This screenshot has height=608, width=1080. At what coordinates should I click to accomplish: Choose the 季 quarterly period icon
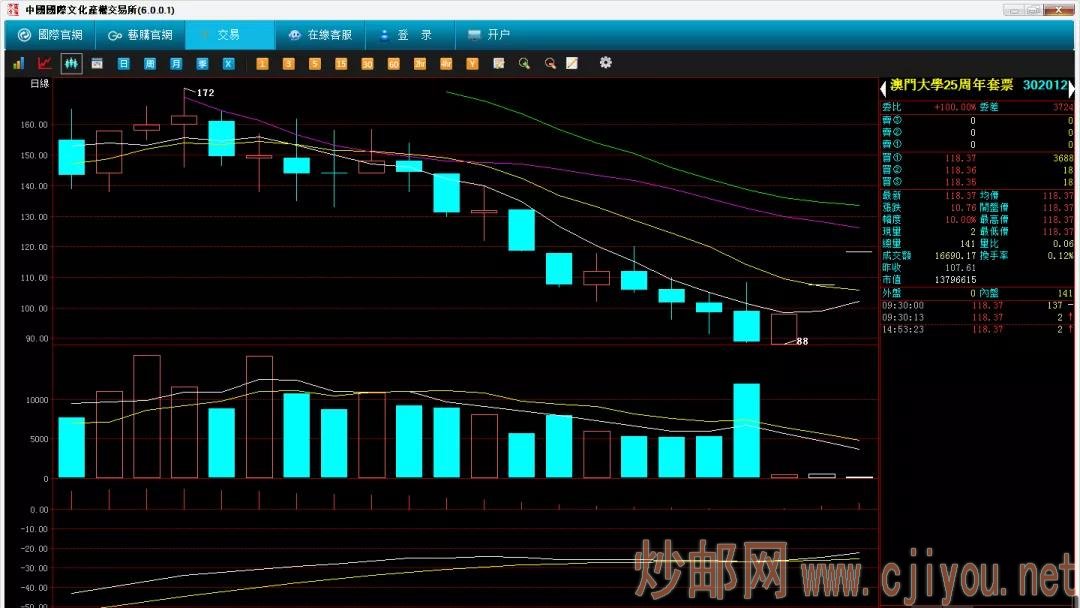[x=202, y=64]
